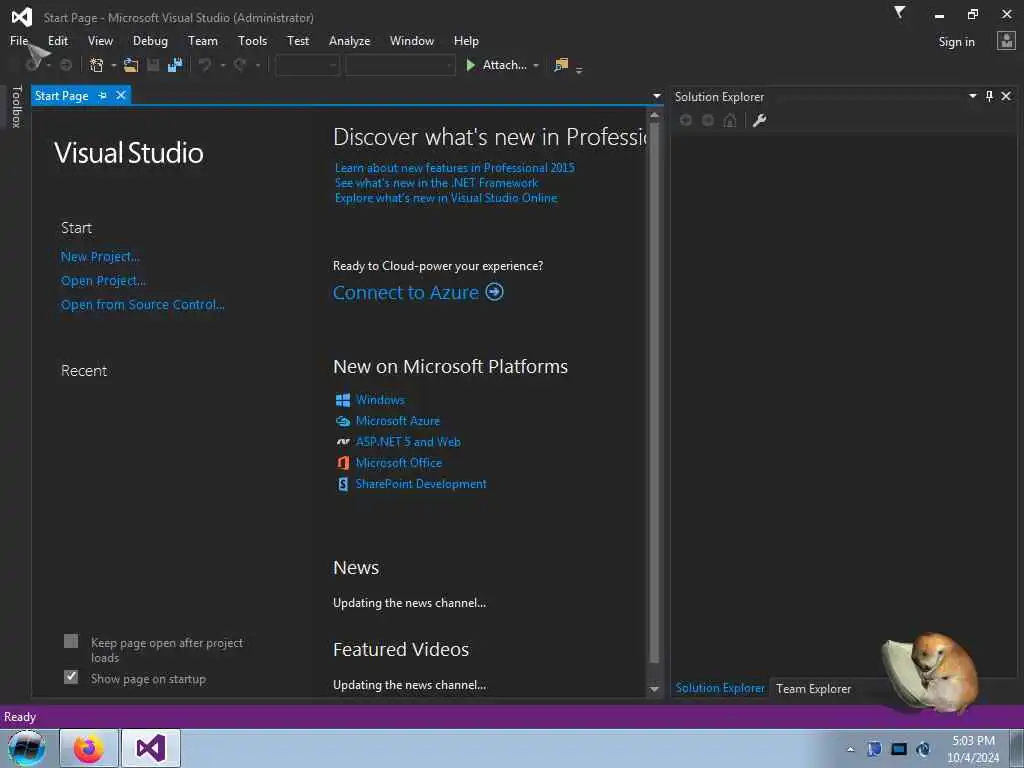The image size is (1024, 768).
Task: Click Start Page scrollbar down arrow
Action: point(654,690)
